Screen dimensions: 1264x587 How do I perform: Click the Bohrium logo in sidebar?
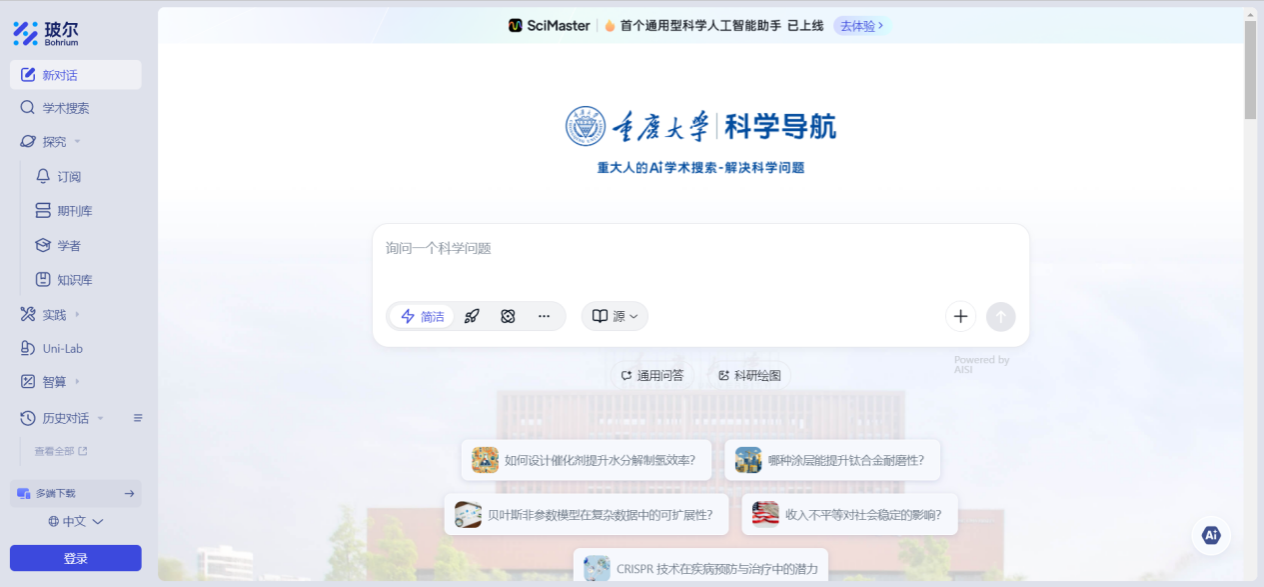click(x=46, y=33)
